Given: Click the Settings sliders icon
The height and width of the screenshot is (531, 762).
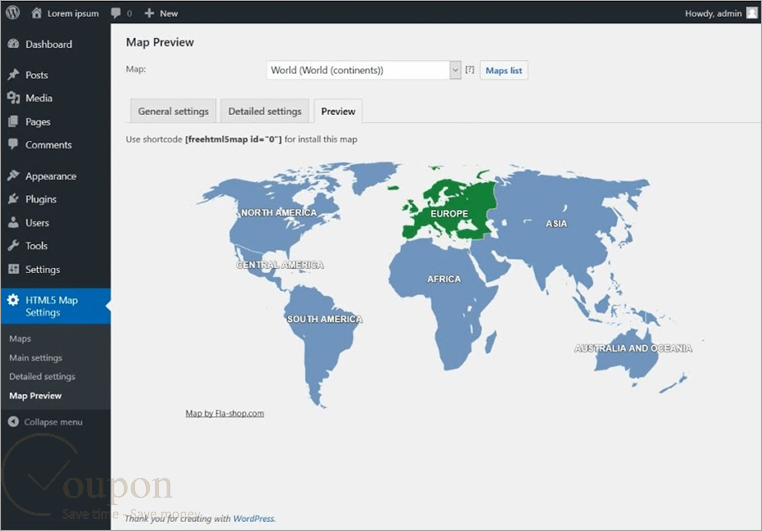Looking at the screenshot, I should coord(14,269).
